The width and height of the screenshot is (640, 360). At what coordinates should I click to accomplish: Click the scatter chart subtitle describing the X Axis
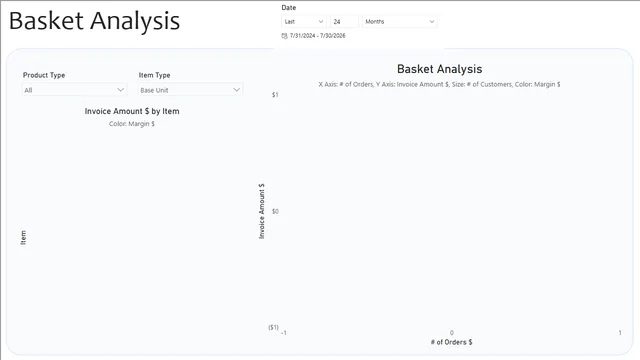(x=439, y=84)
